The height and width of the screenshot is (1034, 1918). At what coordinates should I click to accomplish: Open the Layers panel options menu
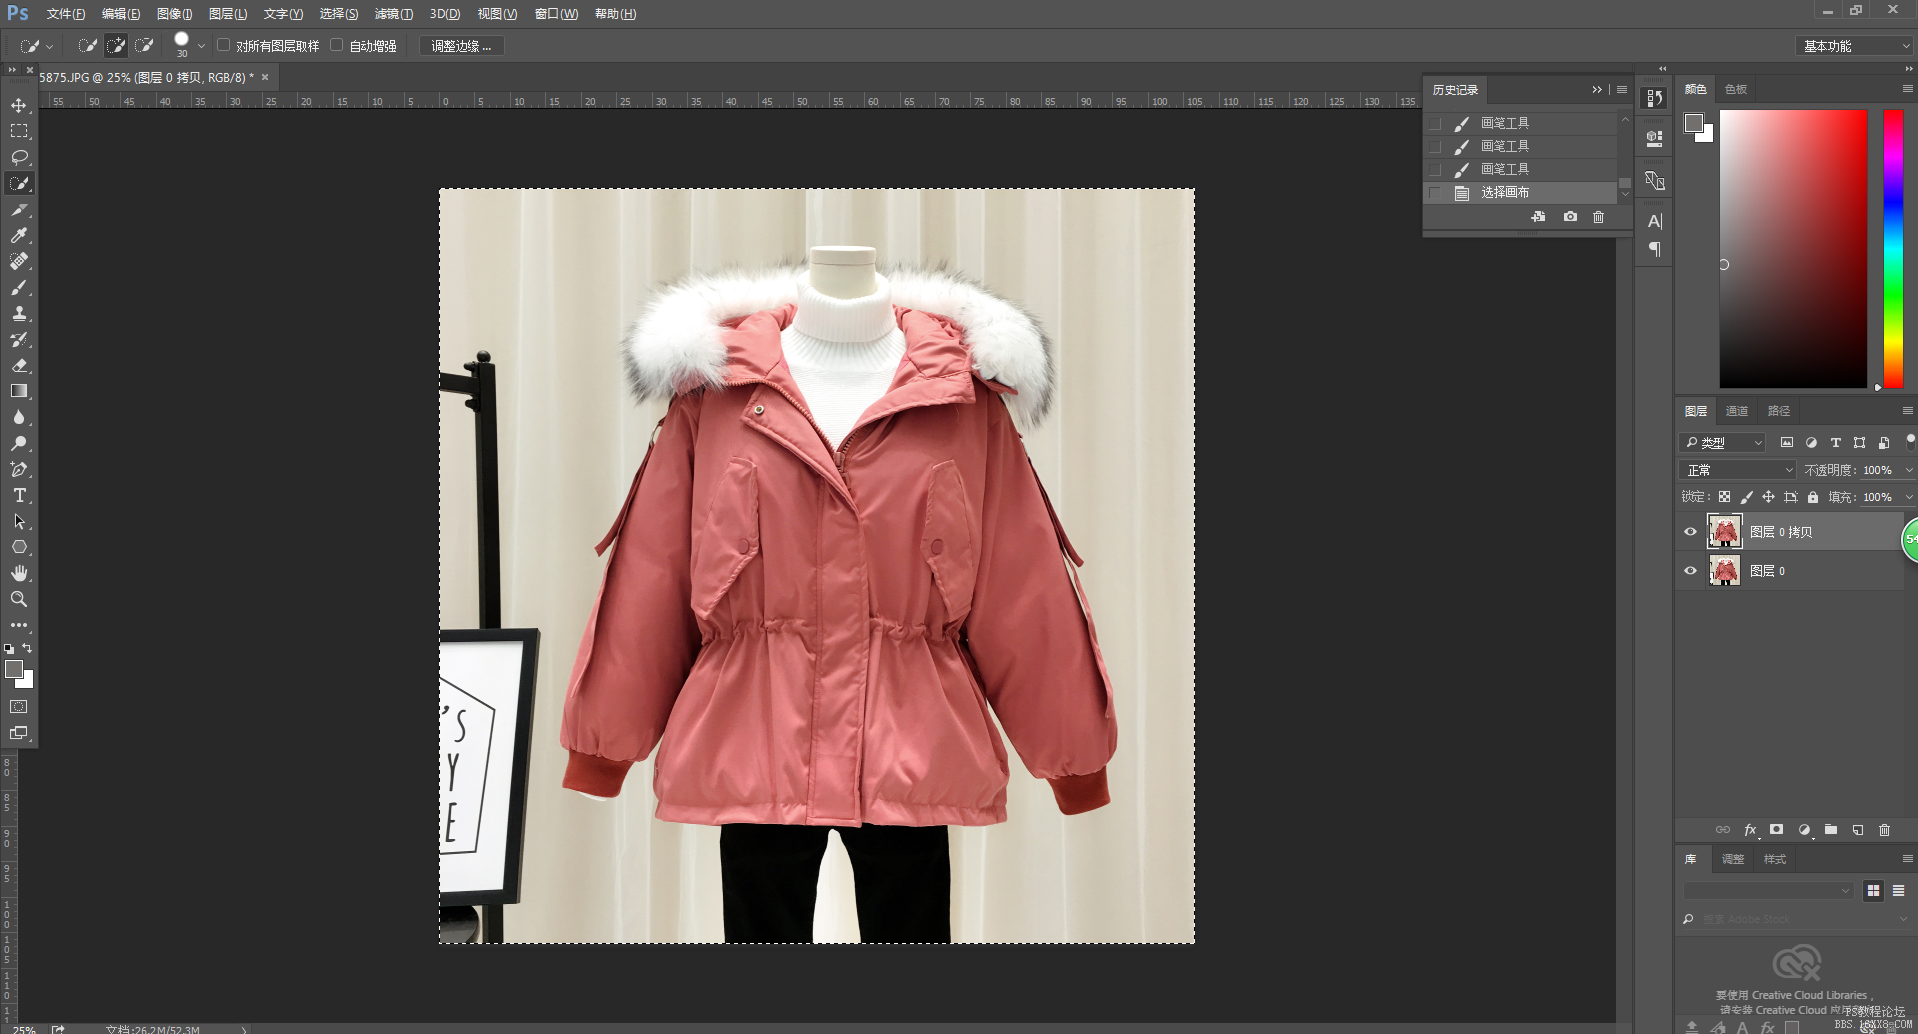point(1907,411)
